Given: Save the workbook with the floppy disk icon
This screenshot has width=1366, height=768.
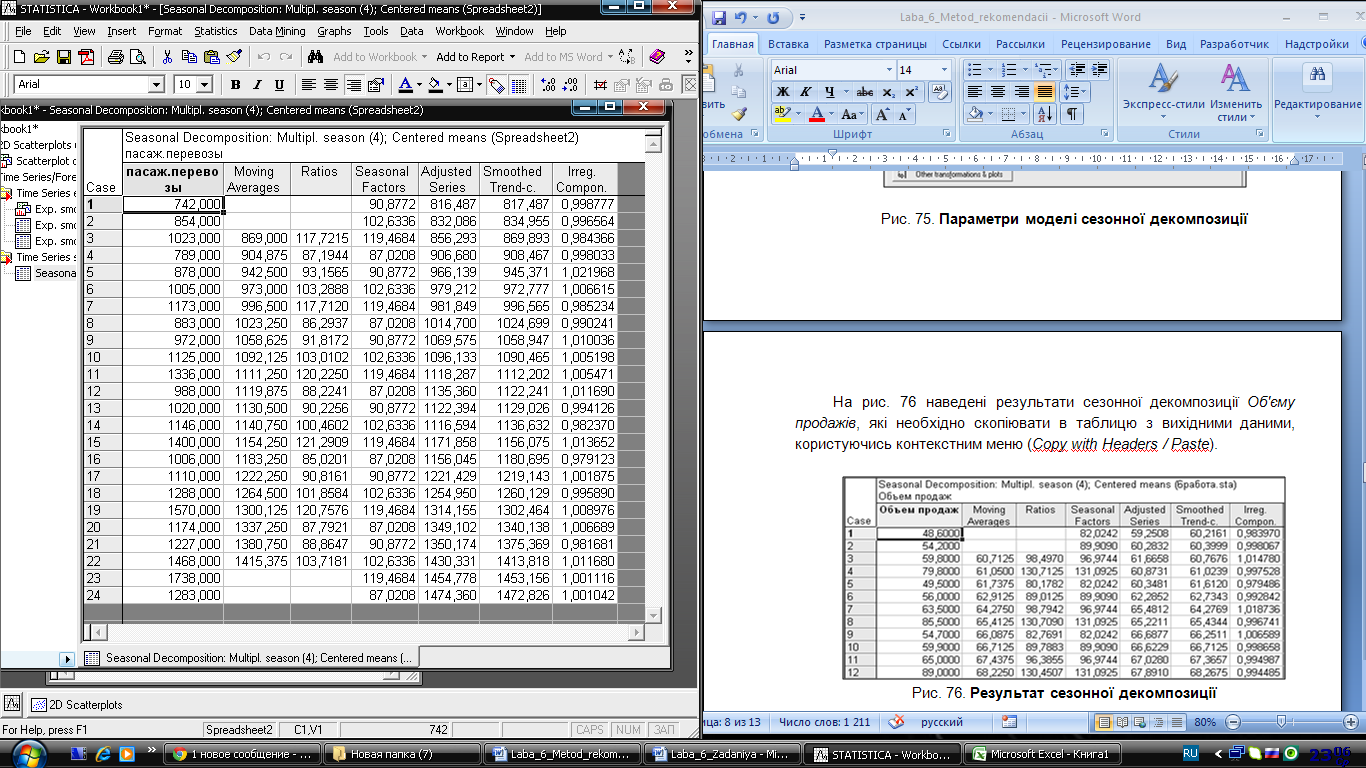Looking at the screenshot, I should [x=63, y=57].
